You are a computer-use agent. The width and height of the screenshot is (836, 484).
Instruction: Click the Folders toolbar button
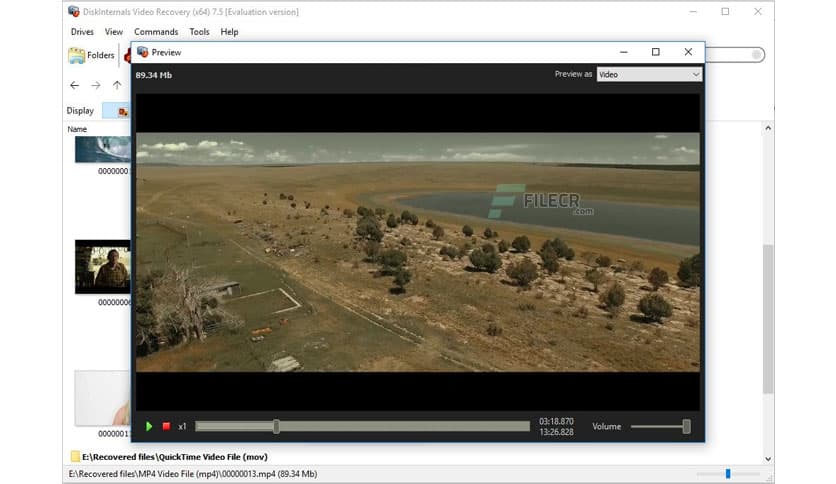[92, 55]
